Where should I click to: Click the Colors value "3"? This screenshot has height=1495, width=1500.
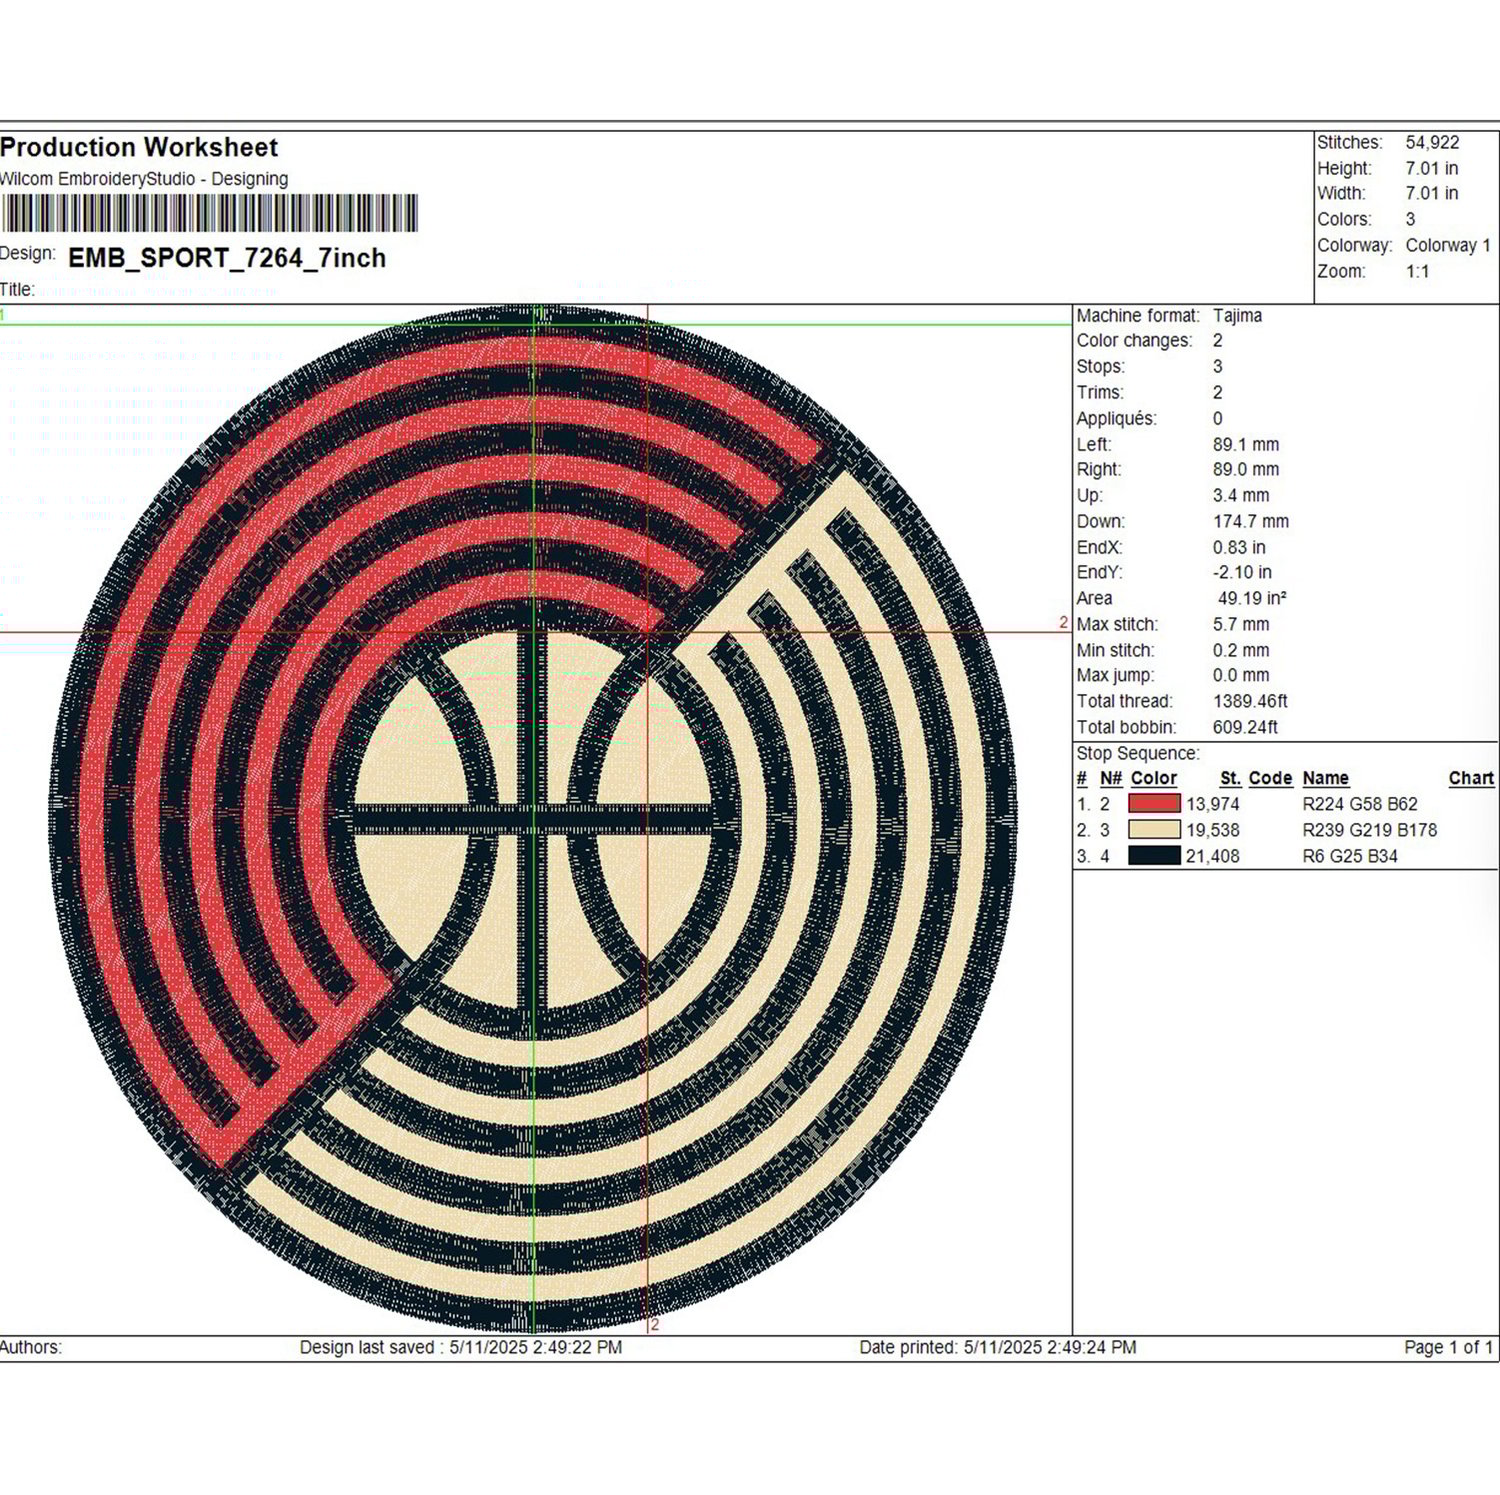(1410, 219)
